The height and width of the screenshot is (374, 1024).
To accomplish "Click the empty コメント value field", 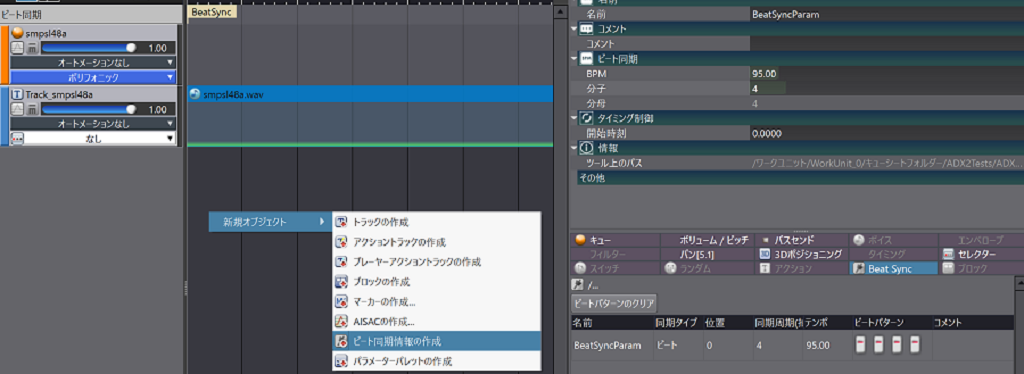I will (x=887, y=43).
